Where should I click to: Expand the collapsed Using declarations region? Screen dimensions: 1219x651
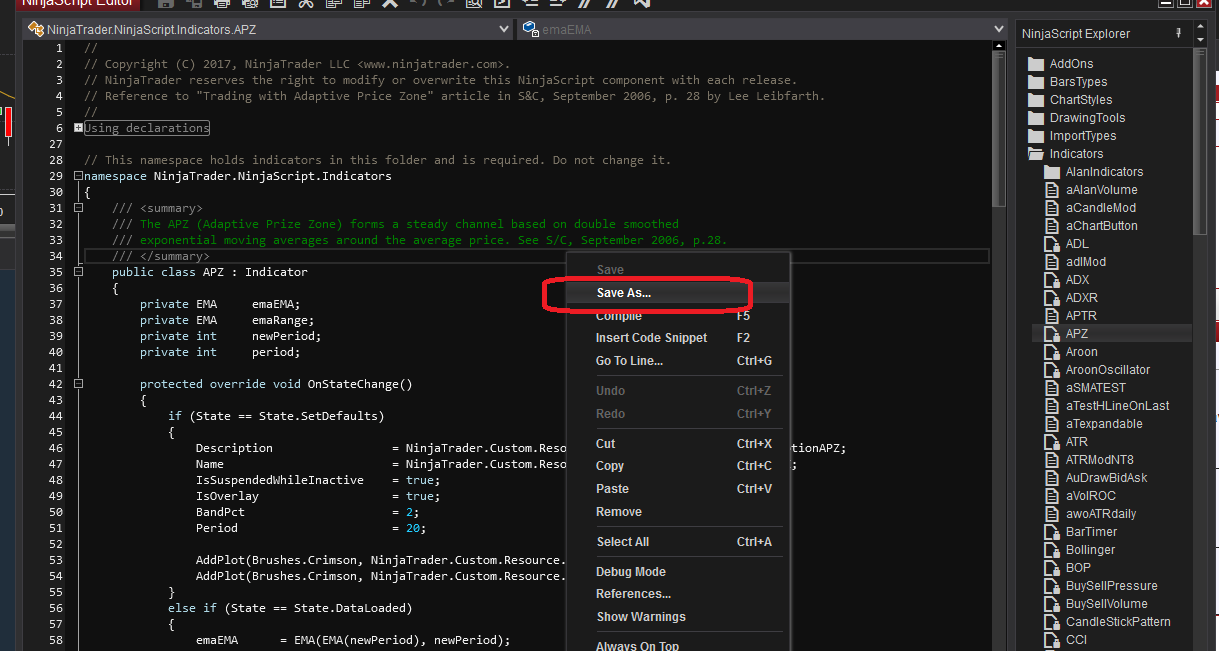79,128
